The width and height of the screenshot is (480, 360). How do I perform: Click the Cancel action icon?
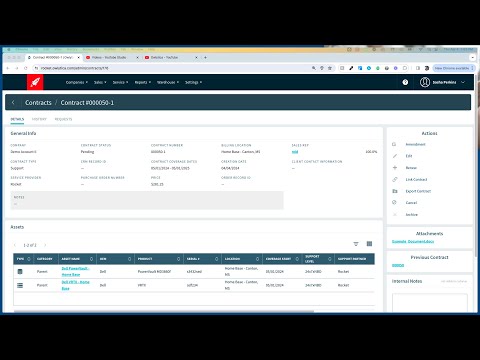click(394, 202)
